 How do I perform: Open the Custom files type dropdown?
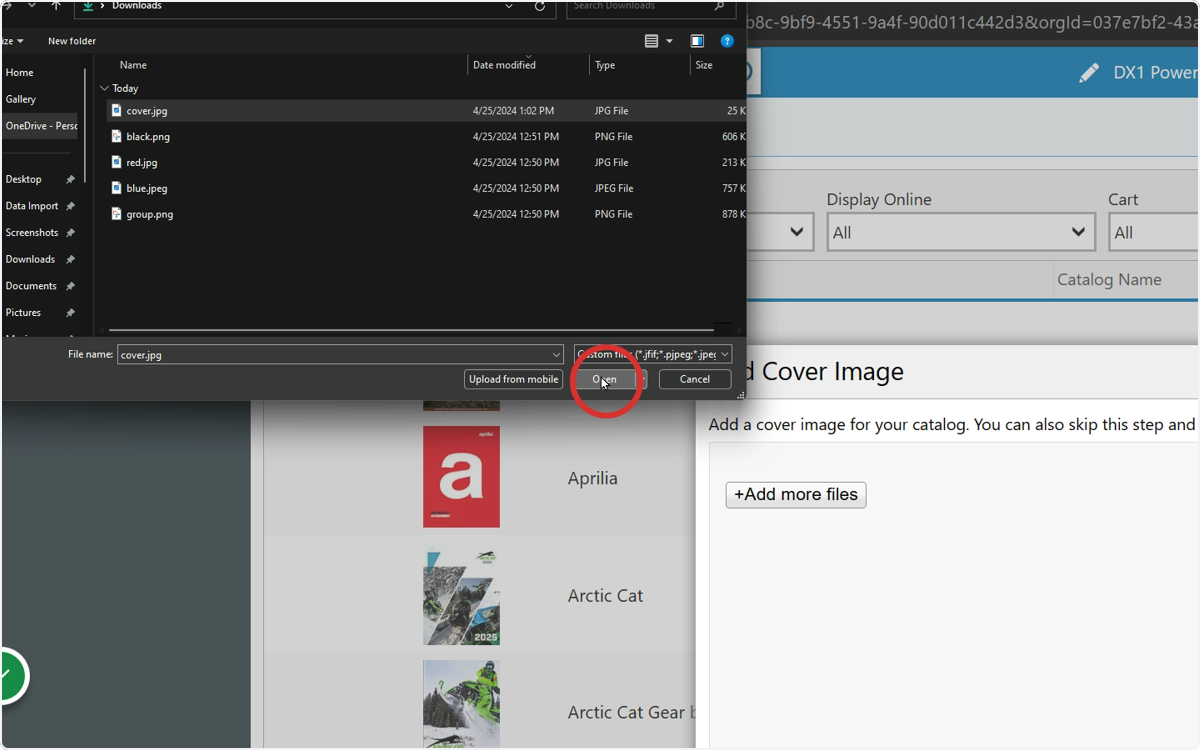653,354
